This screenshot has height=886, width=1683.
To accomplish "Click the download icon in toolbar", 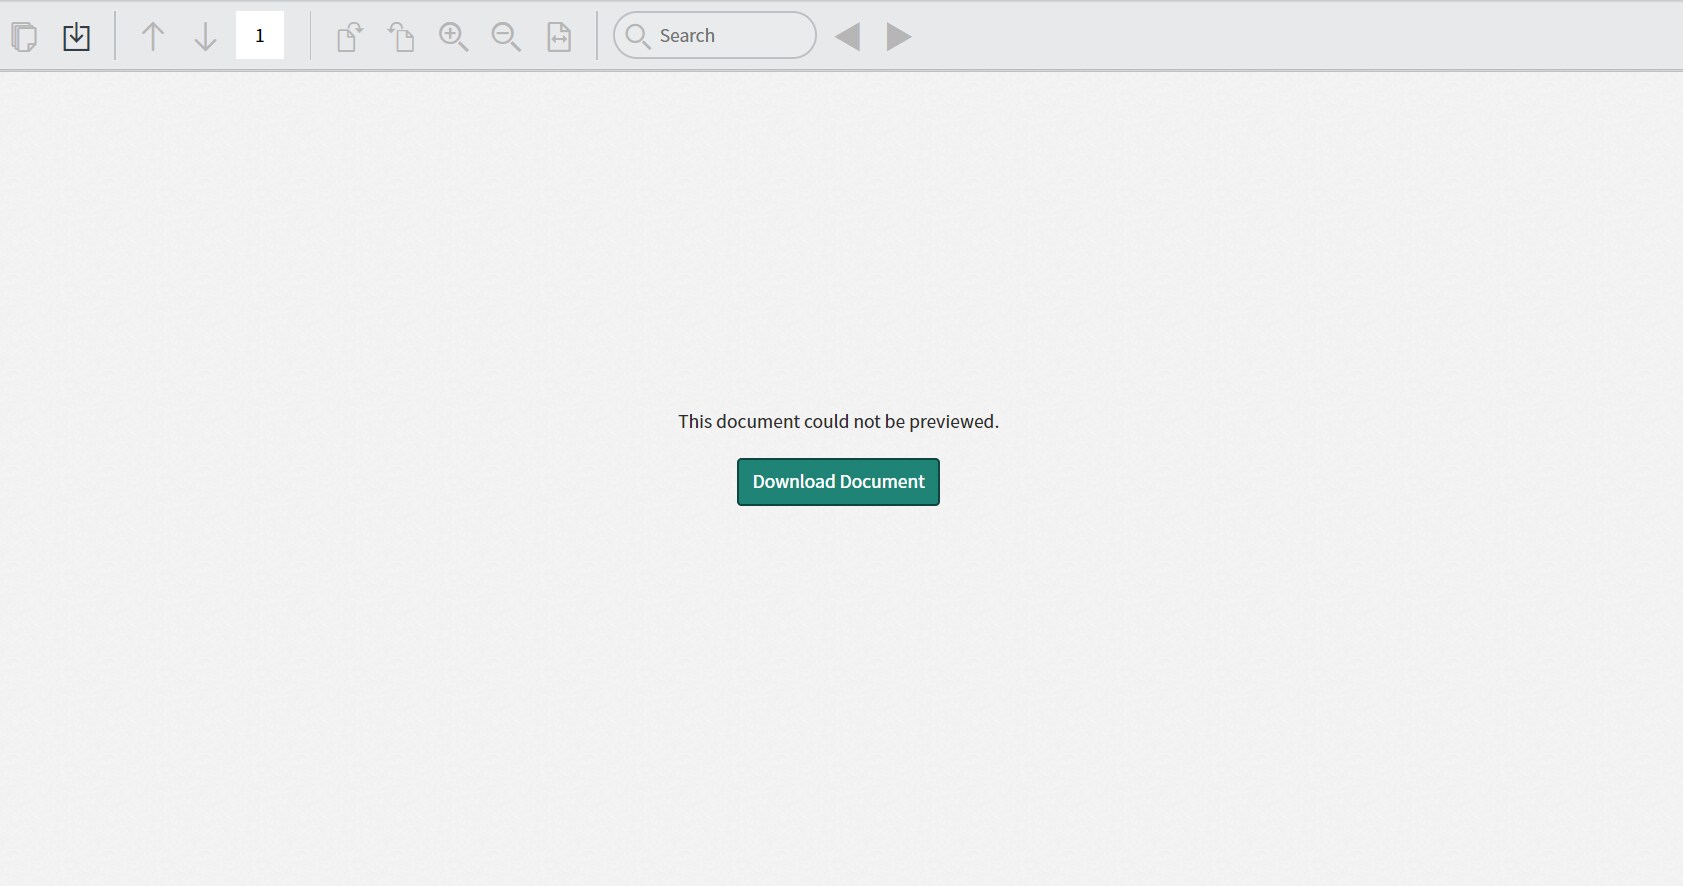I will point(77,37).
